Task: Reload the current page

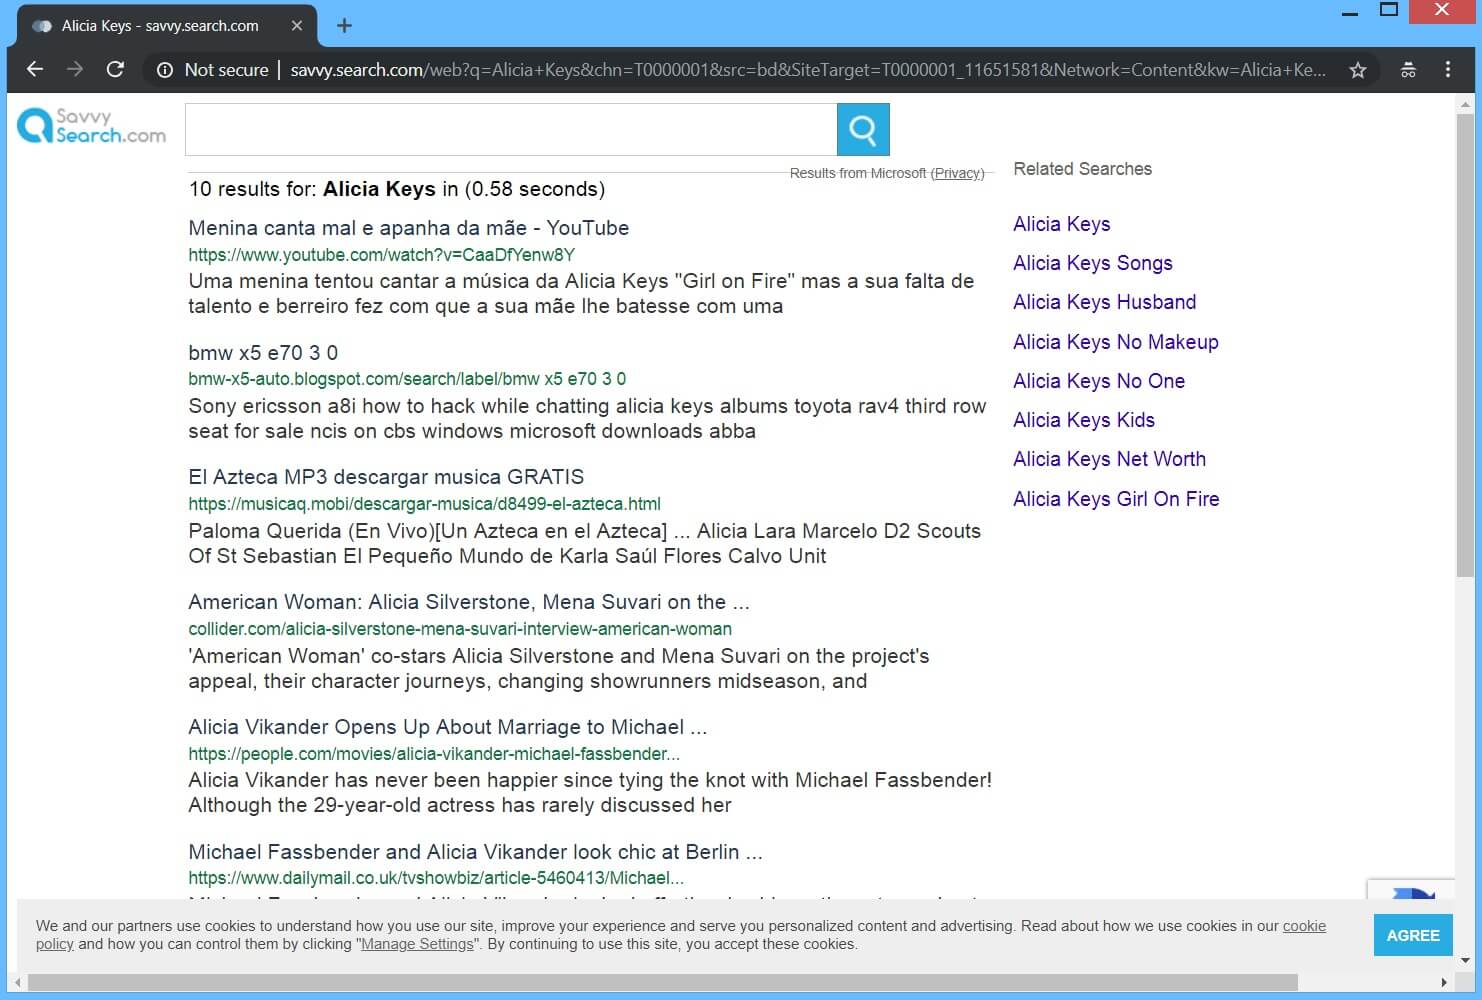Action: [x=115, y=69]
